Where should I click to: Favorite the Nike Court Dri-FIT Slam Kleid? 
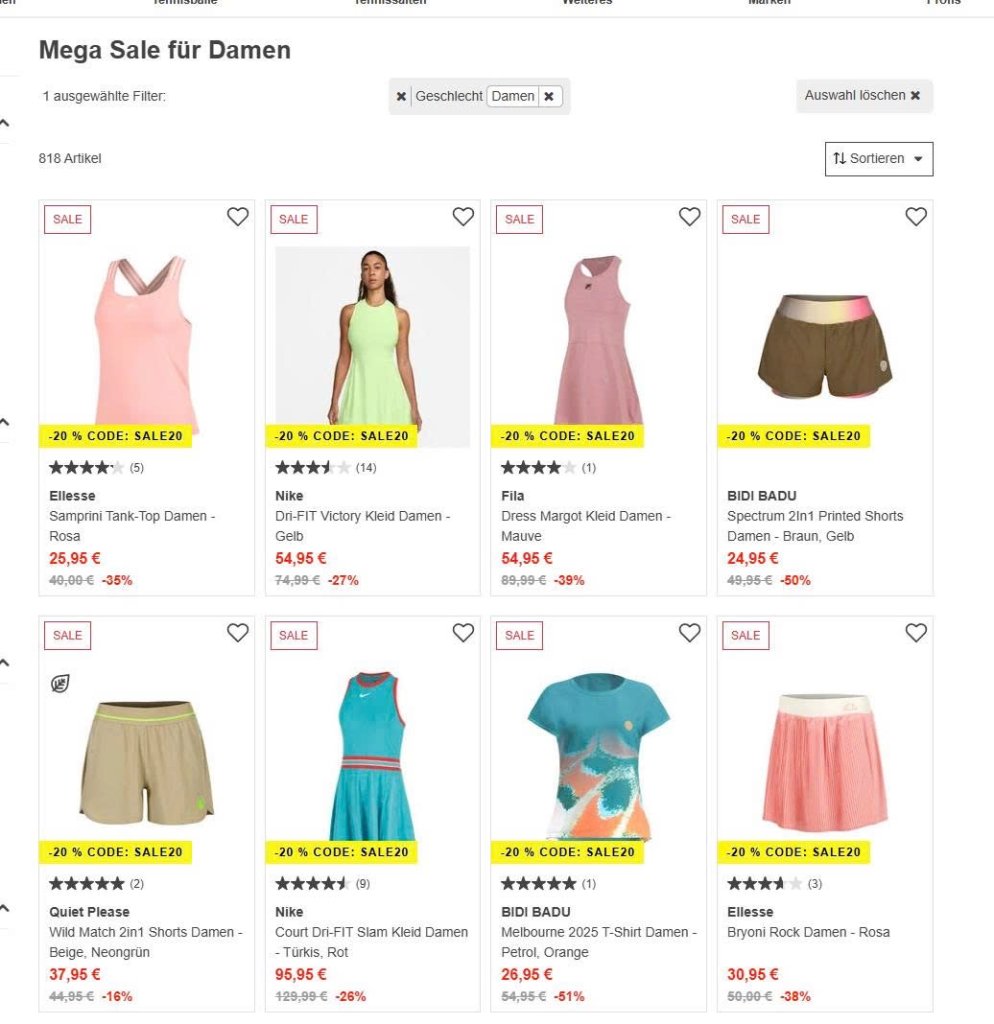pos(464,633)
